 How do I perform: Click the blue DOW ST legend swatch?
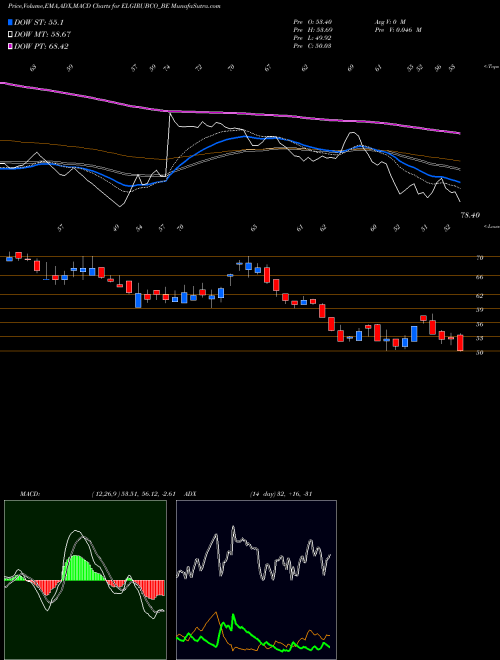pyautogui.click(x=11, y=22)
